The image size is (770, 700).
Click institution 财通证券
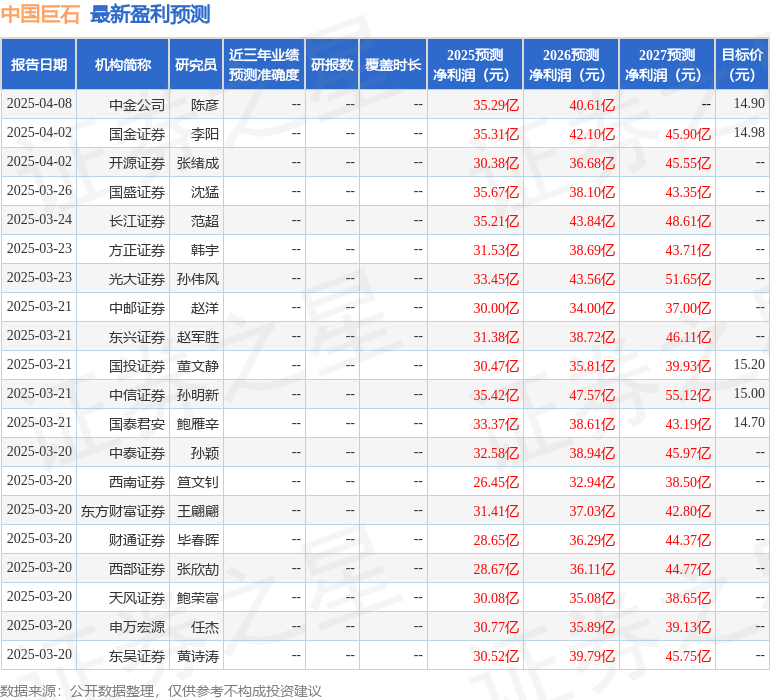pos(137,539)
